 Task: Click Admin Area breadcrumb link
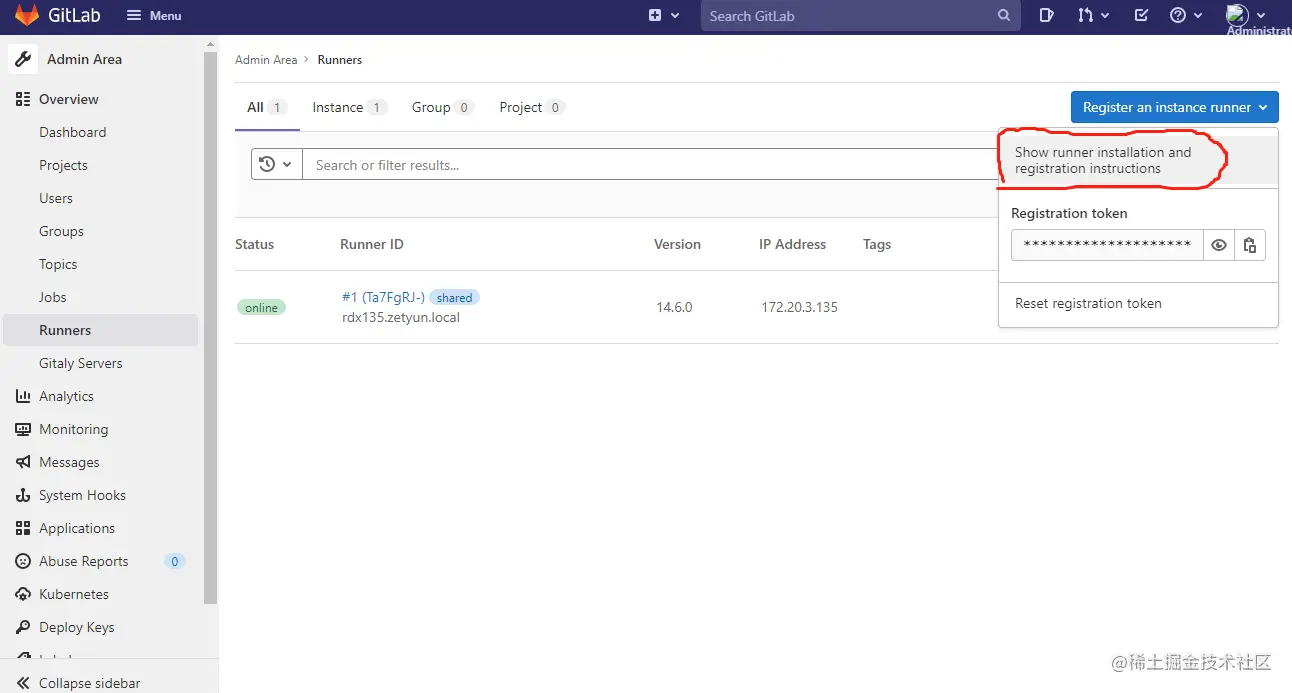(x=266, y=60)
